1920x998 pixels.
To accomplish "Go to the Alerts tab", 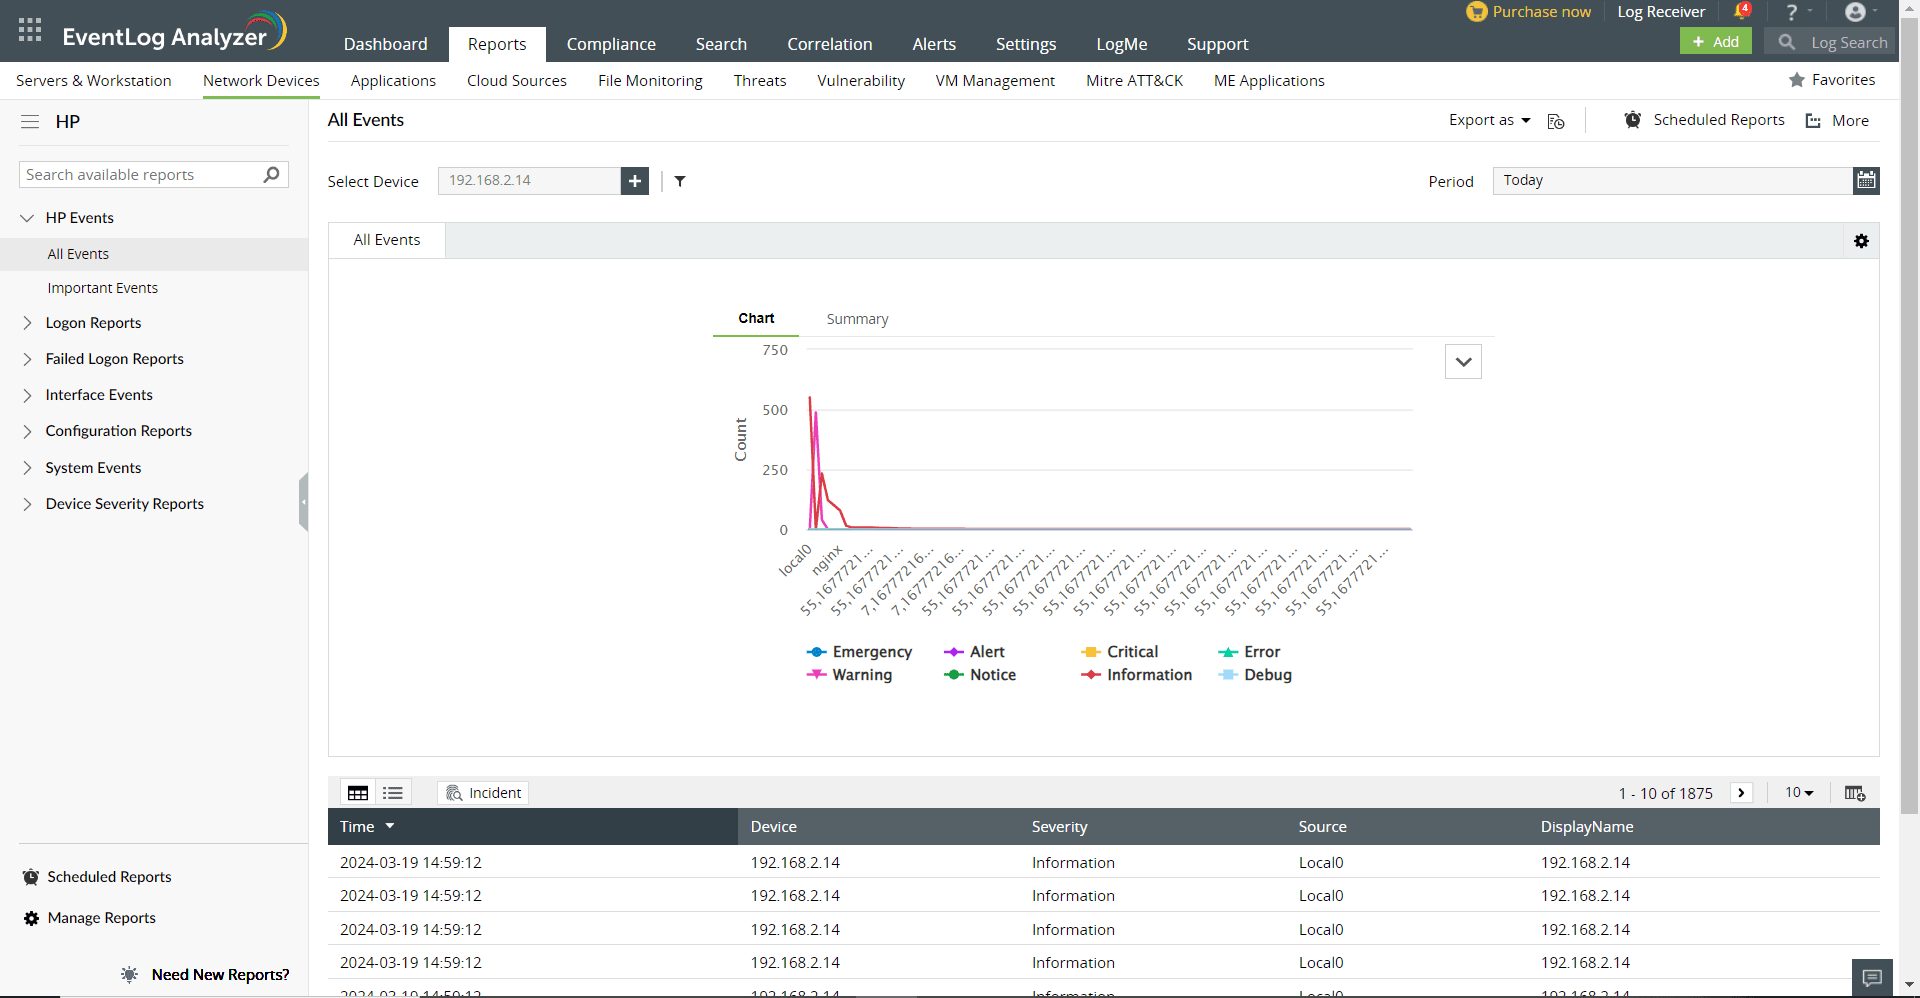I will pos(934,44).
